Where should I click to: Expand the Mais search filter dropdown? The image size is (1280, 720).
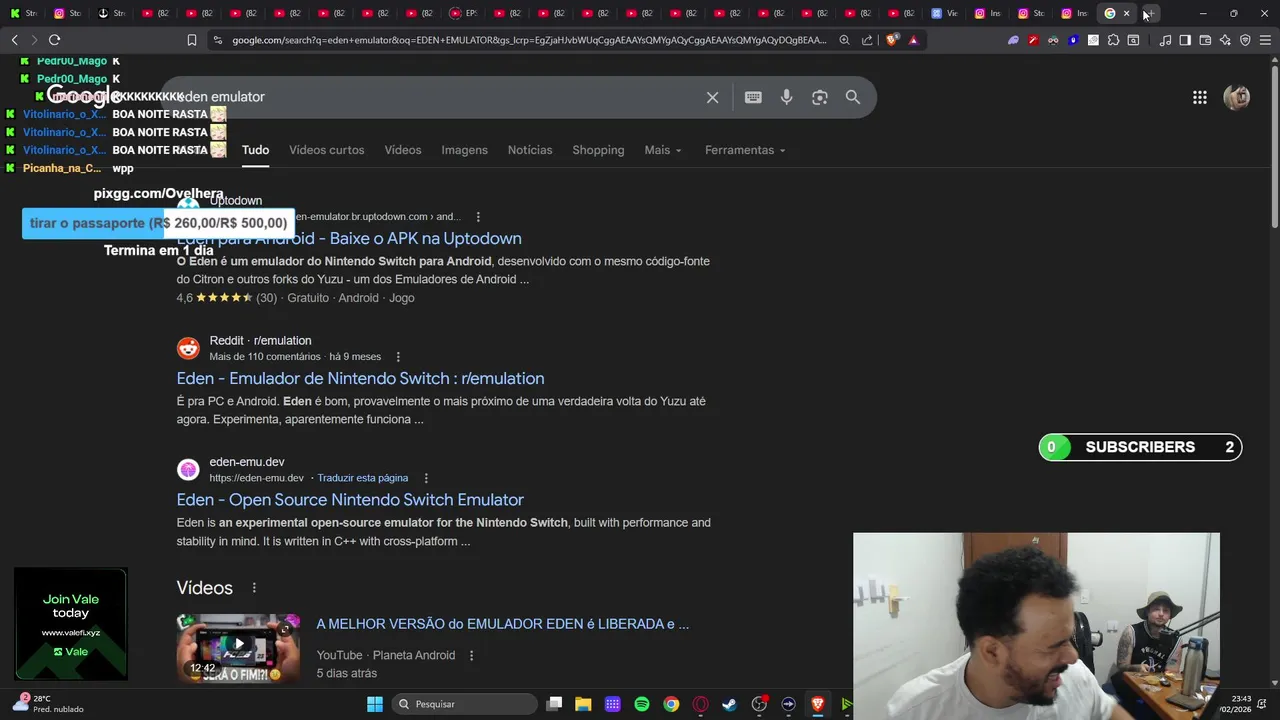pyautogui.click(x=663, y=150)
